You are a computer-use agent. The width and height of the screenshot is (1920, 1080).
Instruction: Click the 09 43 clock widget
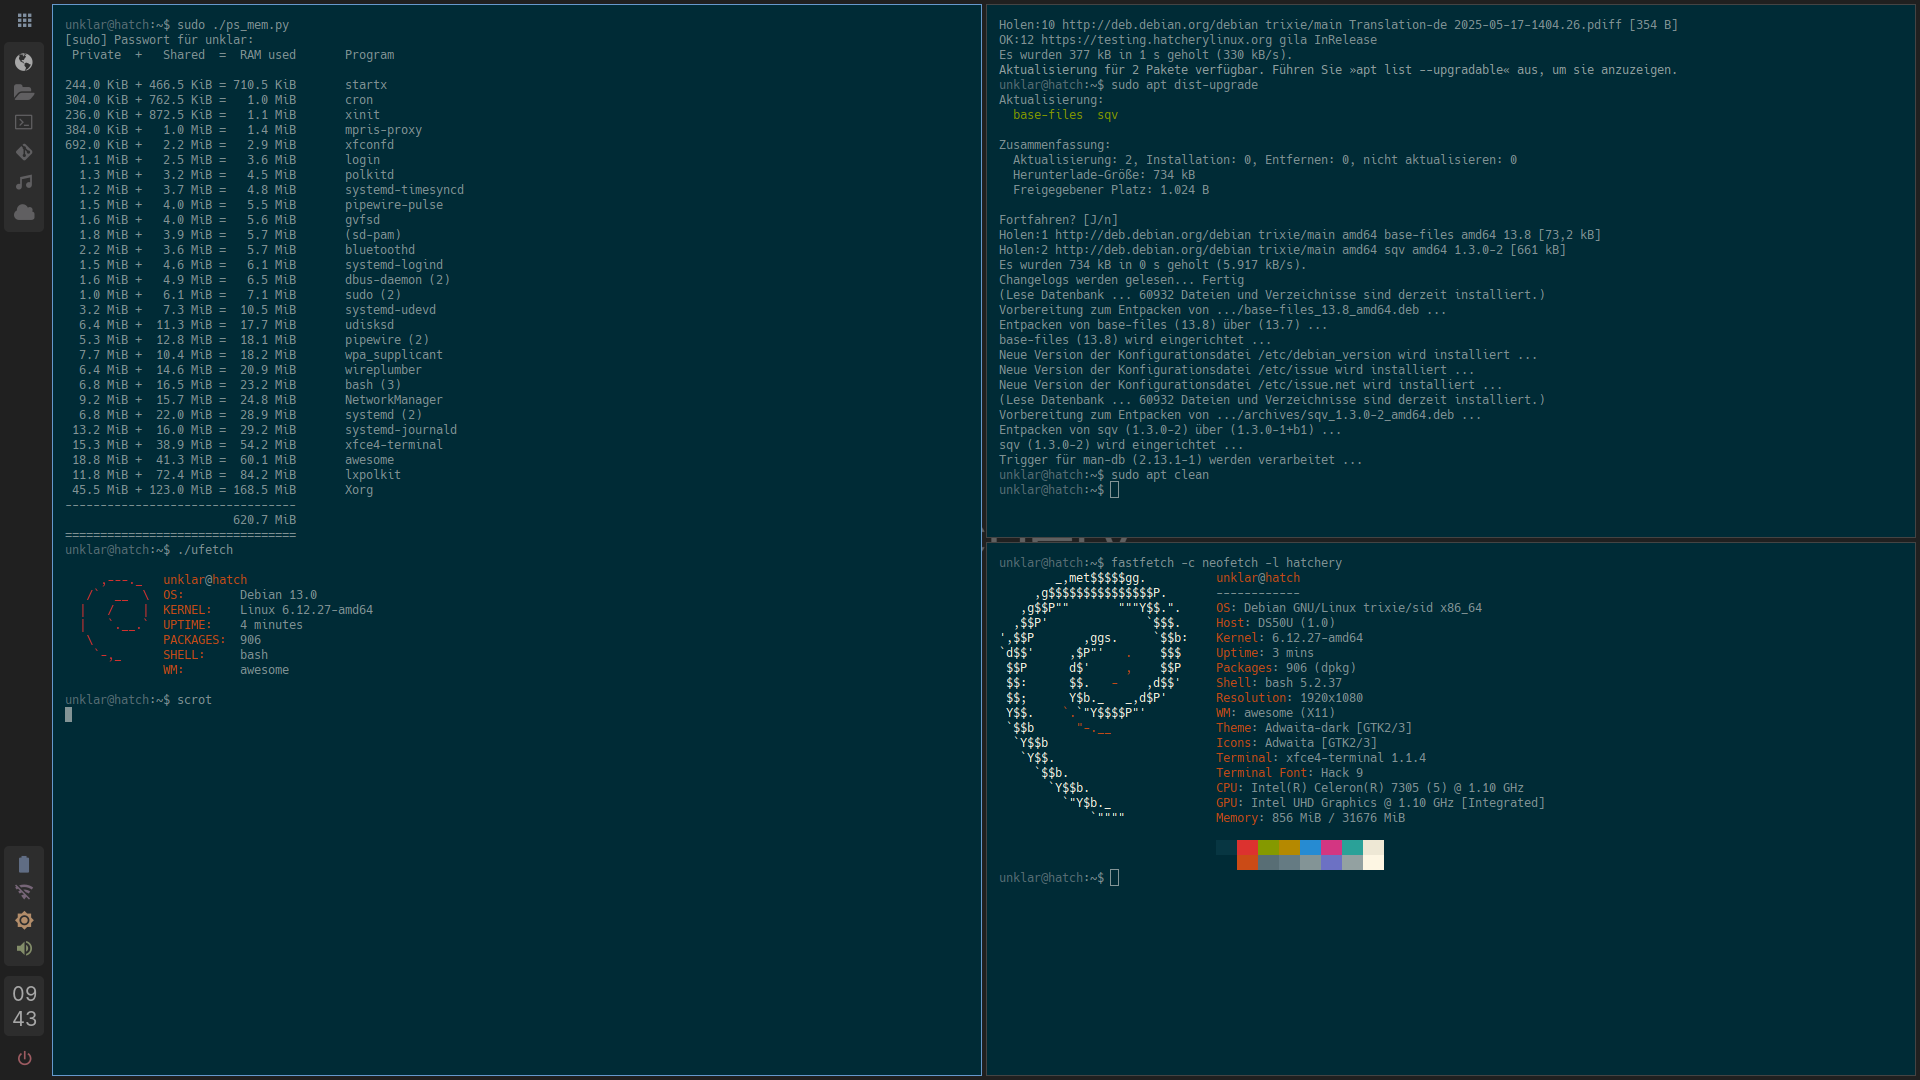[x=24, y=1006]
